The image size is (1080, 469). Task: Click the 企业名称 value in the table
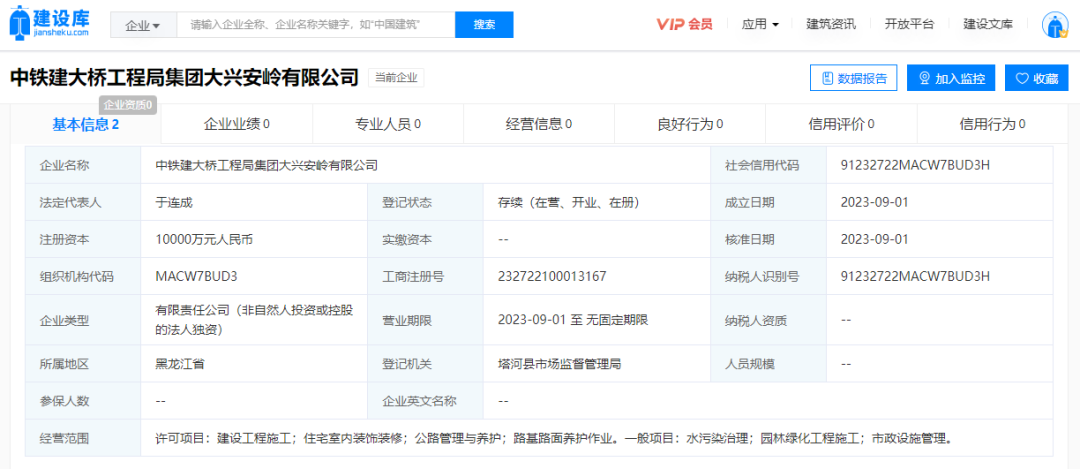pos(267,165)
